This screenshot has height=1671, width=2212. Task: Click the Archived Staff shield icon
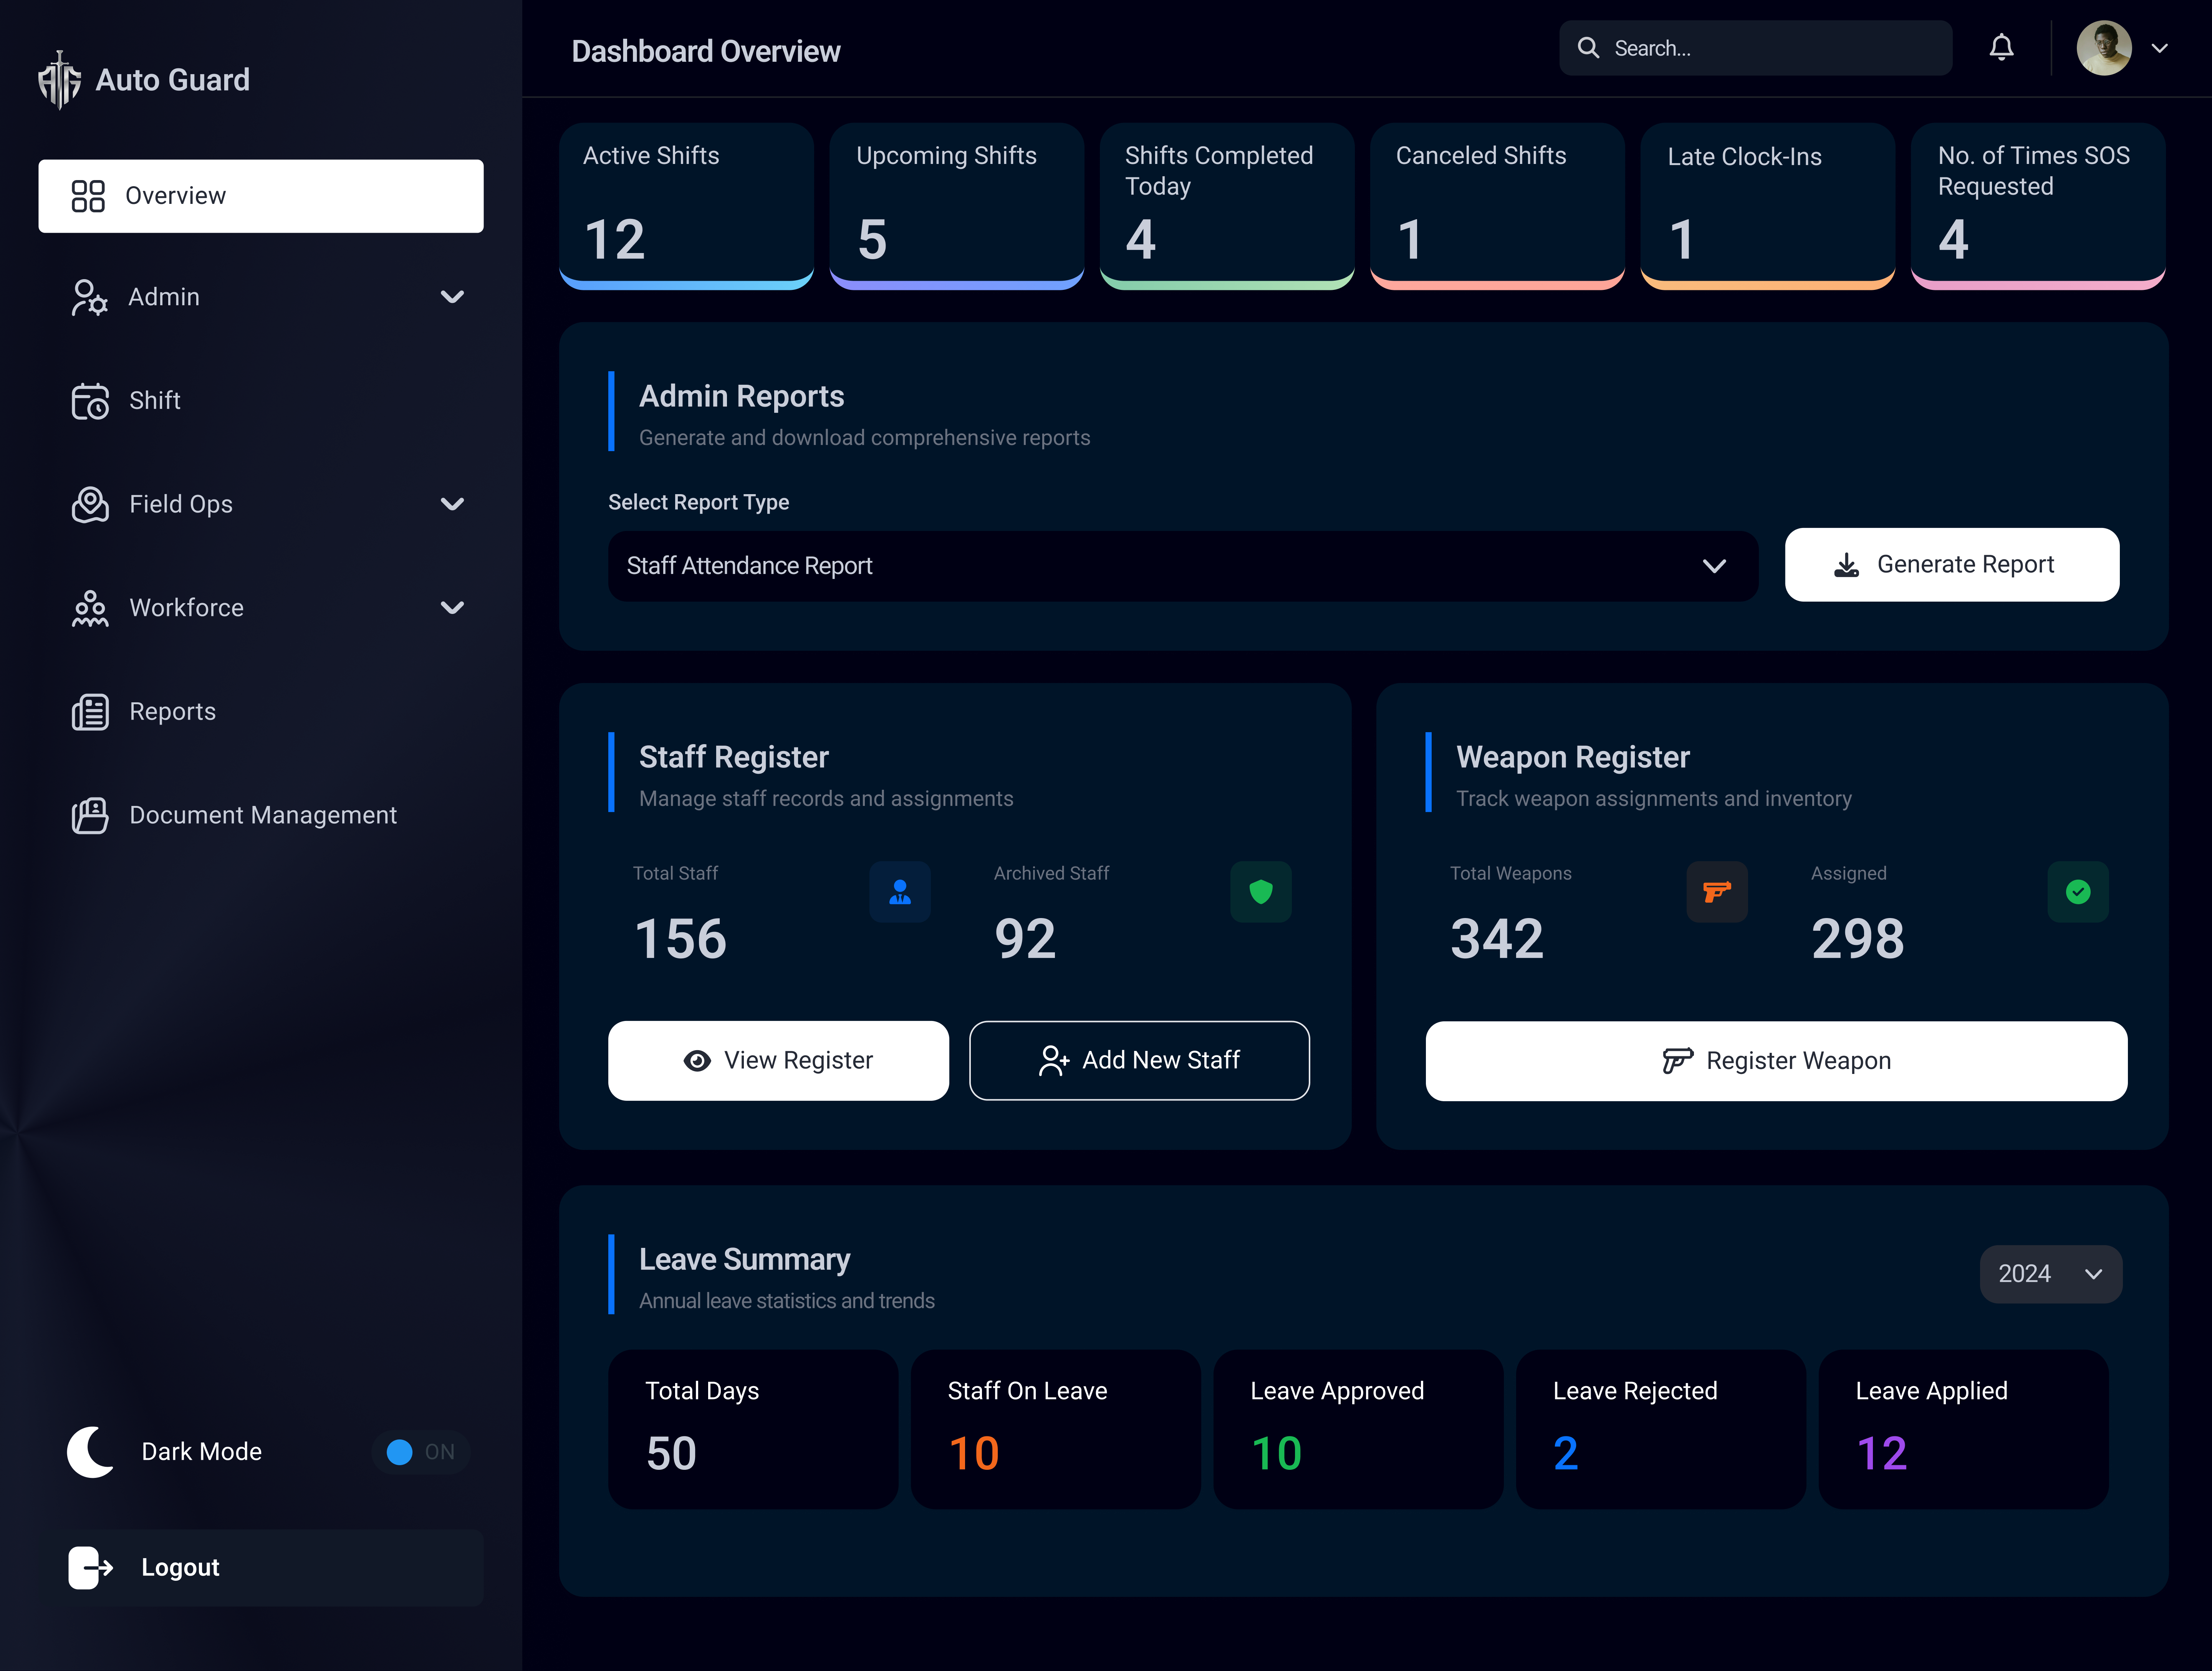coord(1261,891)
